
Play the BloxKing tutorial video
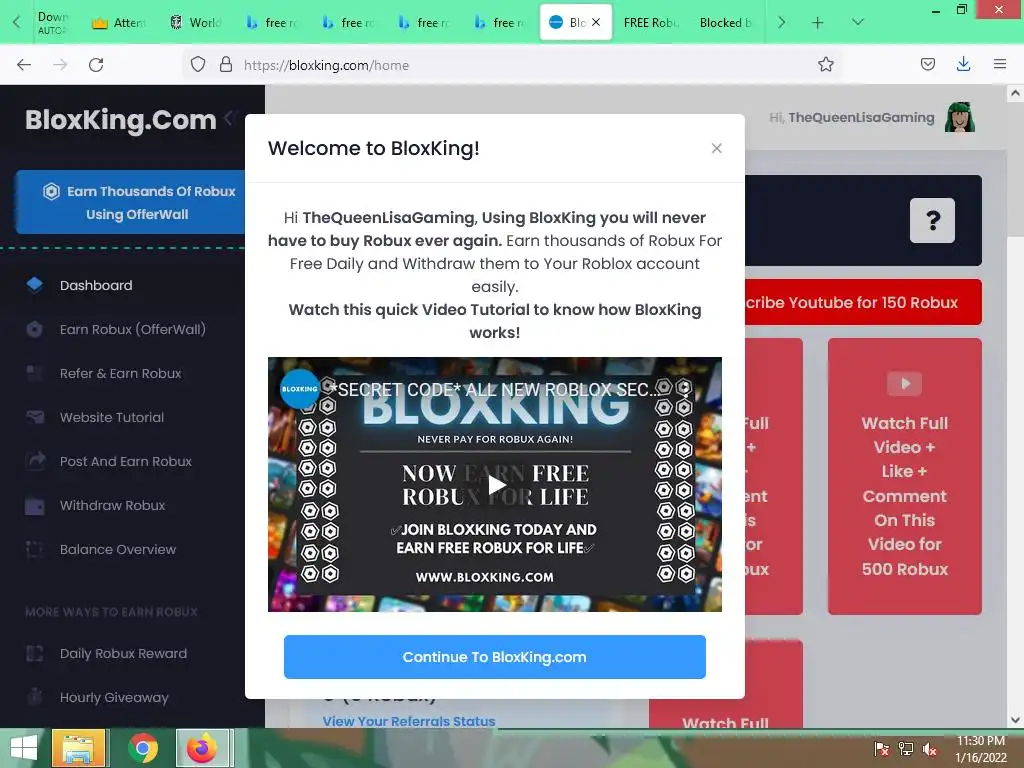pos(496,485)
